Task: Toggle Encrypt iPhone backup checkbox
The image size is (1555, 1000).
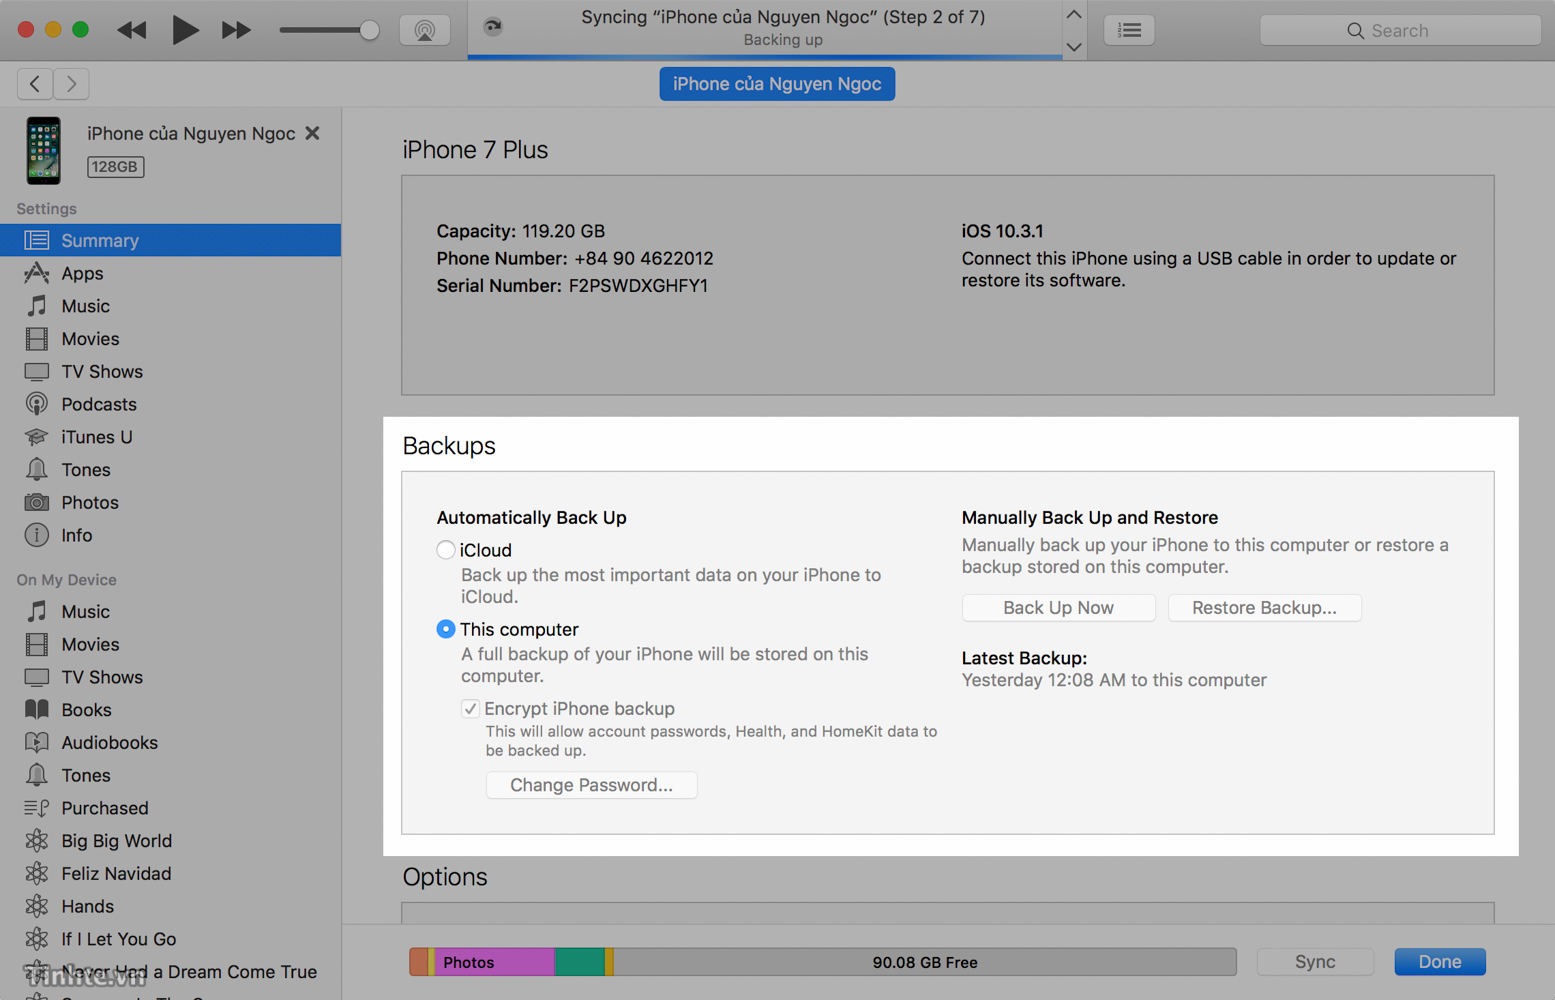Action: [x=470, y=708]
